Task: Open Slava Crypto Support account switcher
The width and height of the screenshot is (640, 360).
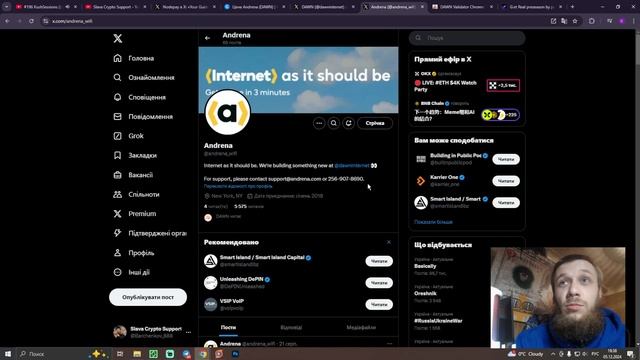Action: click(152, 332)
